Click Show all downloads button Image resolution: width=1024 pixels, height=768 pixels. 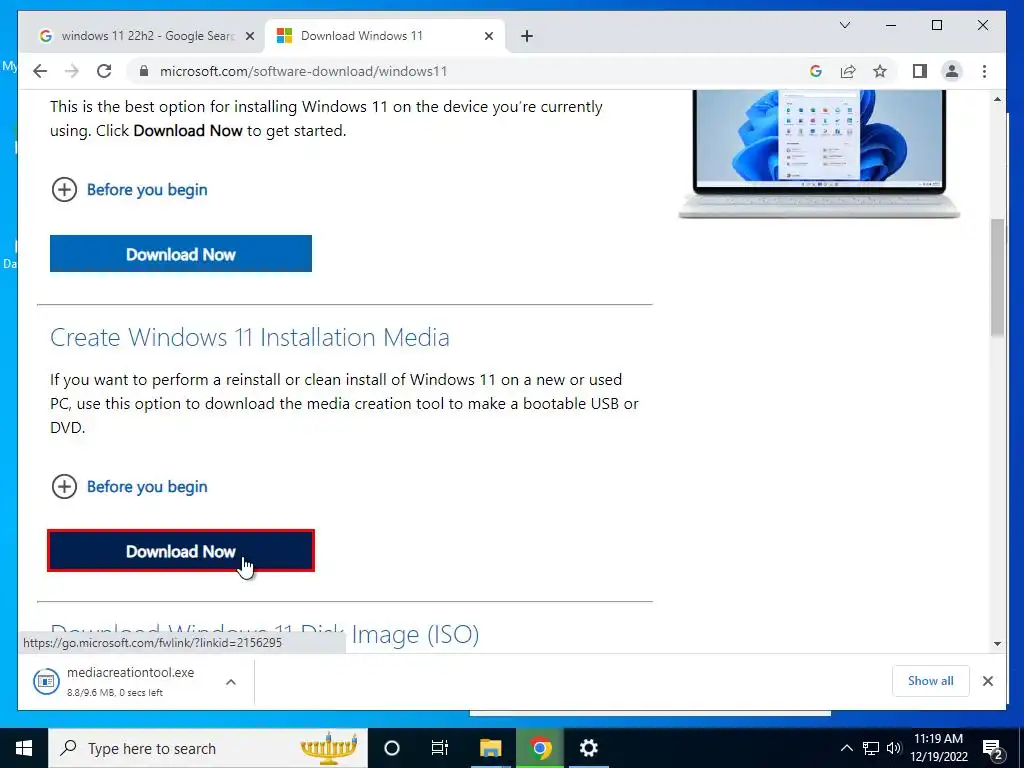[x=931, y=681]
